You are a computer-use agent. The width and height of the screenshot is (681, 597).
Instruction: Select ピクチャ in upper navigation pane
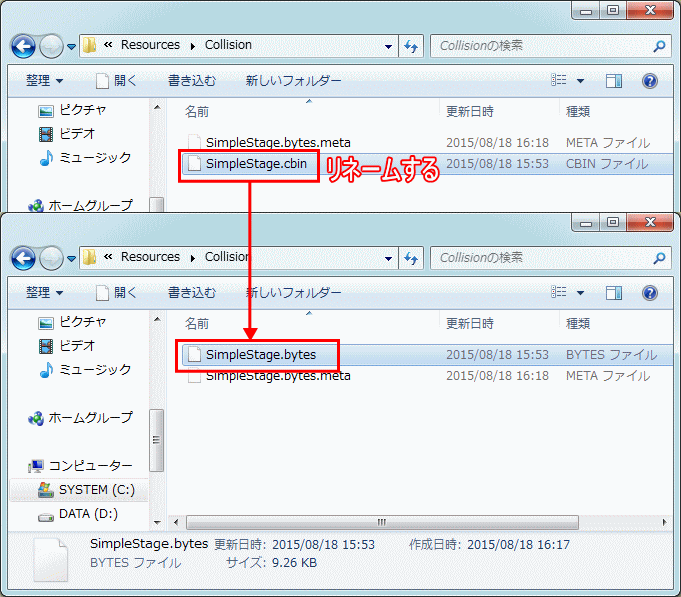(x=72, y=110)
